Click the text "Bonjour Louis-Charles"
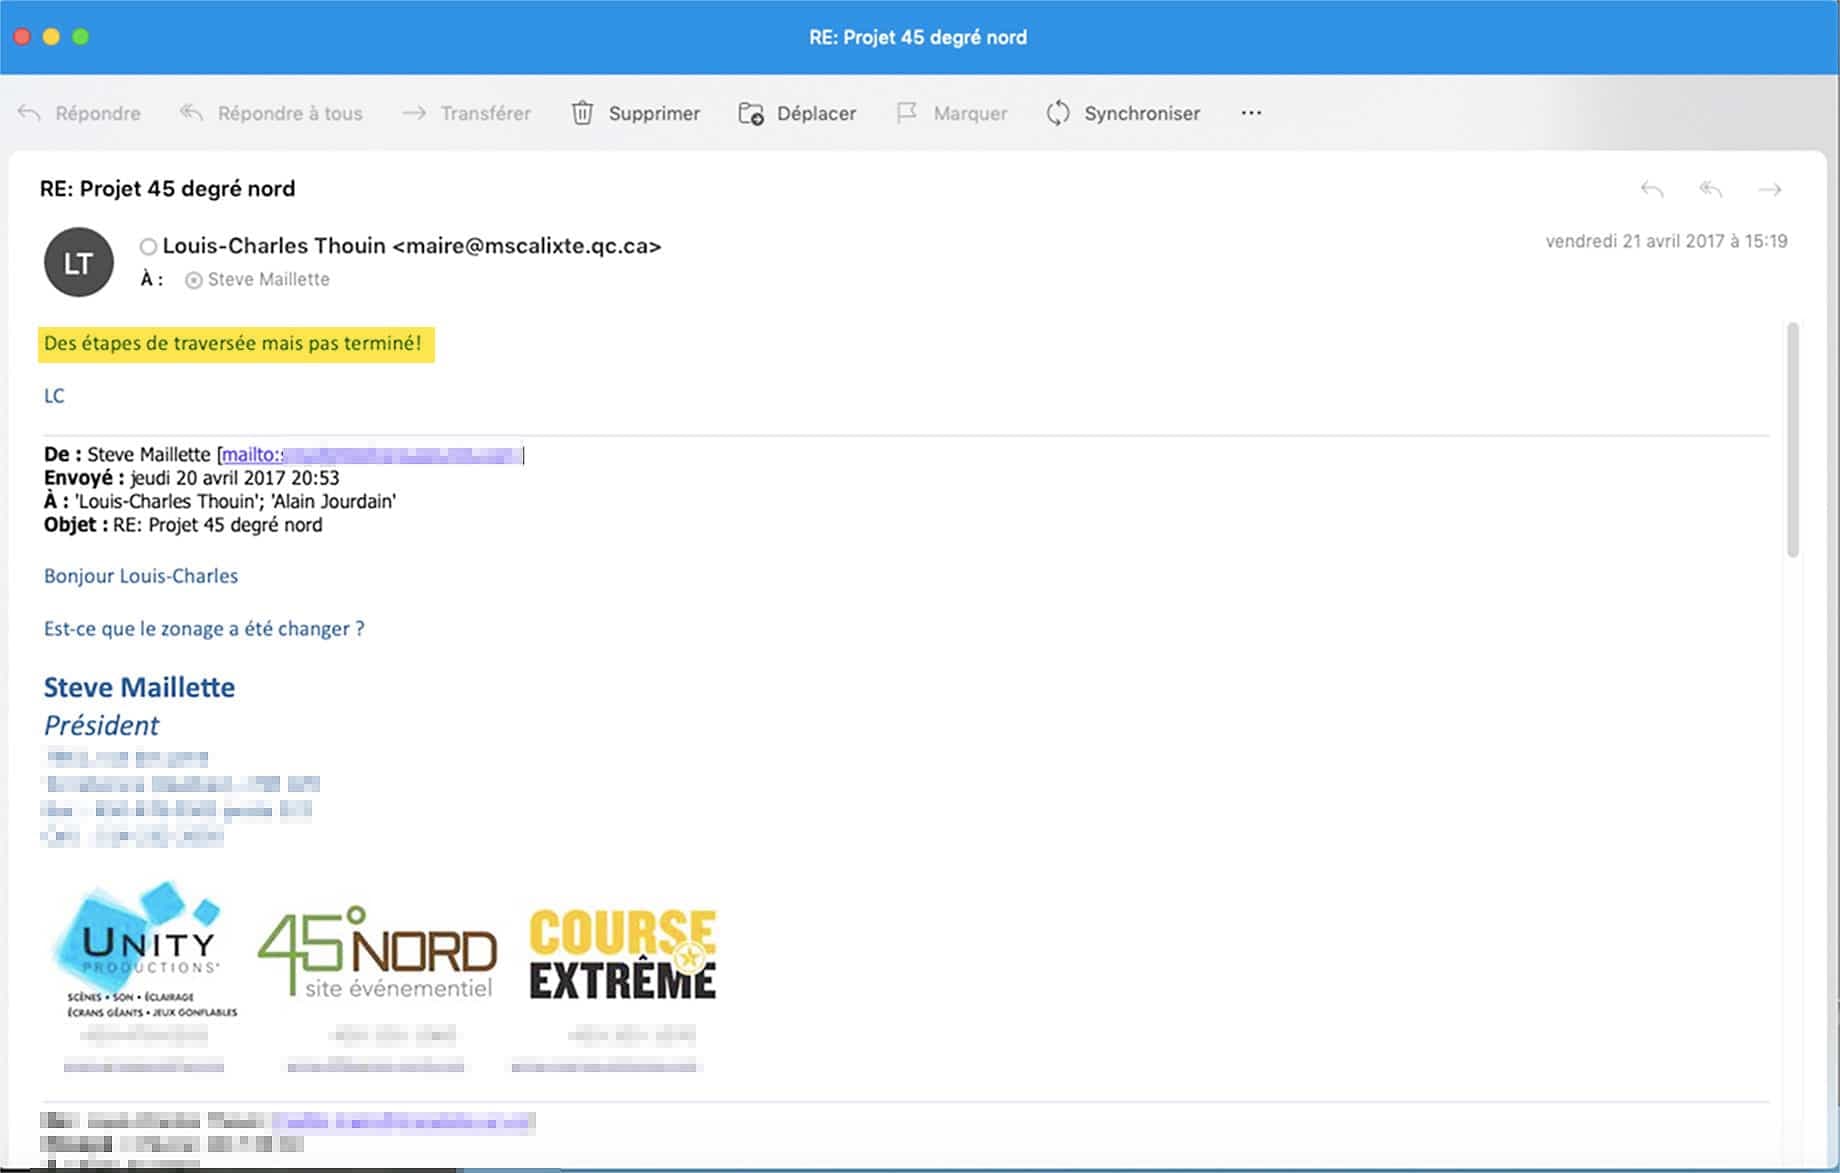Image resolution: width=1840 pixels, height=1173 pixels. tap(141, 576)
